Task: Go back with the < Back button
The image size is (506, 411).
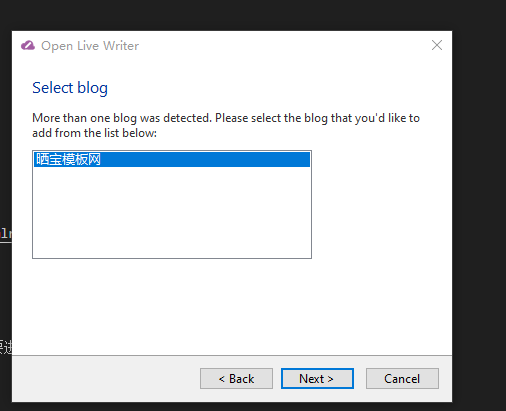Action: point(236,378)
